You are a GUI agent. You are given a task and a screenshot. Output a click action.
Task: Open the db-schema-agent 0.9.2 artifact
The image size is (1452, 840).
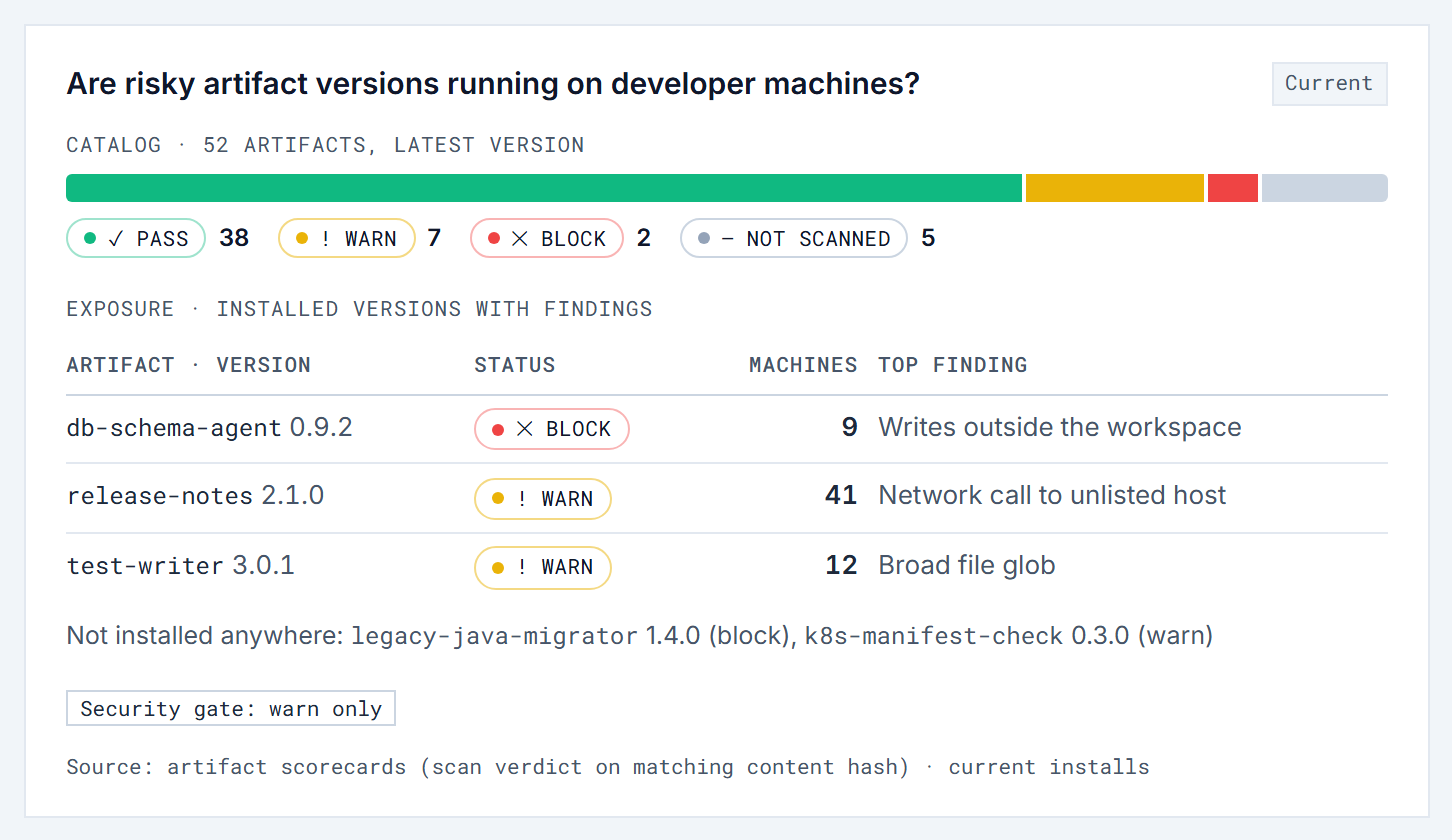tap(210, 428)
